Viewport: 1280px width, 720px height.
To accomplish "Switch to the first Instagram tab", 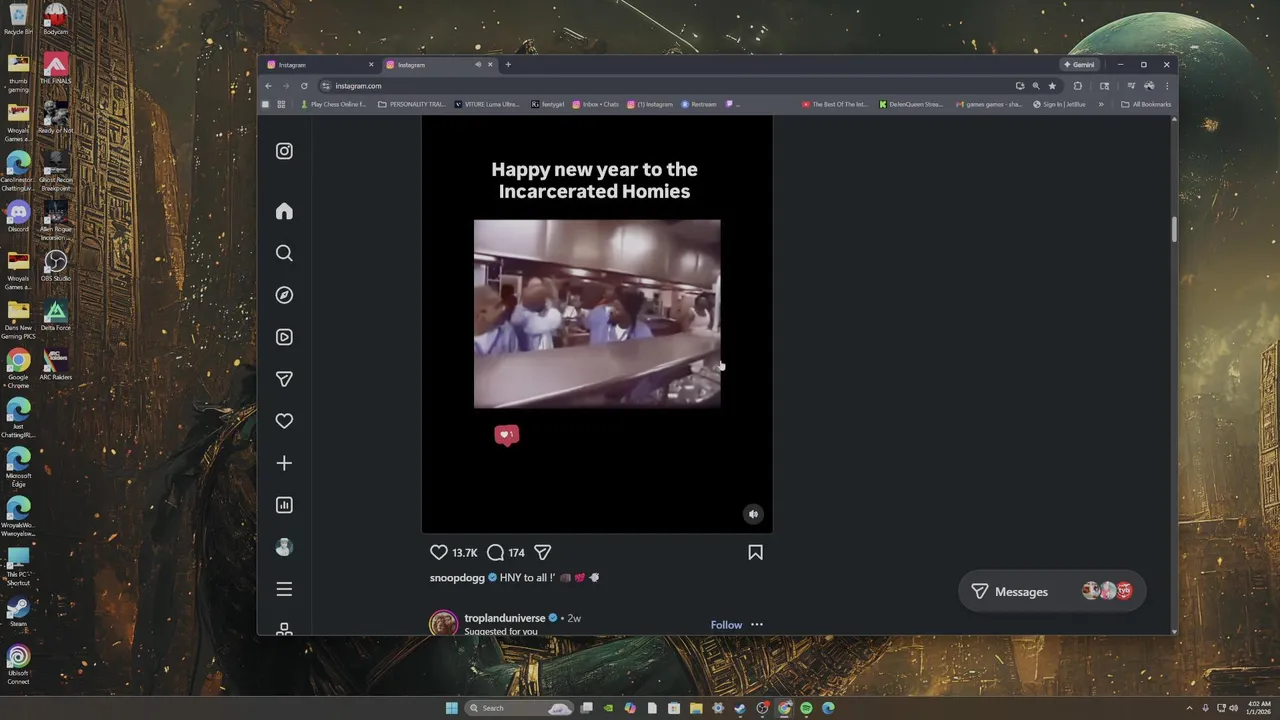I will tap(320, 65).
